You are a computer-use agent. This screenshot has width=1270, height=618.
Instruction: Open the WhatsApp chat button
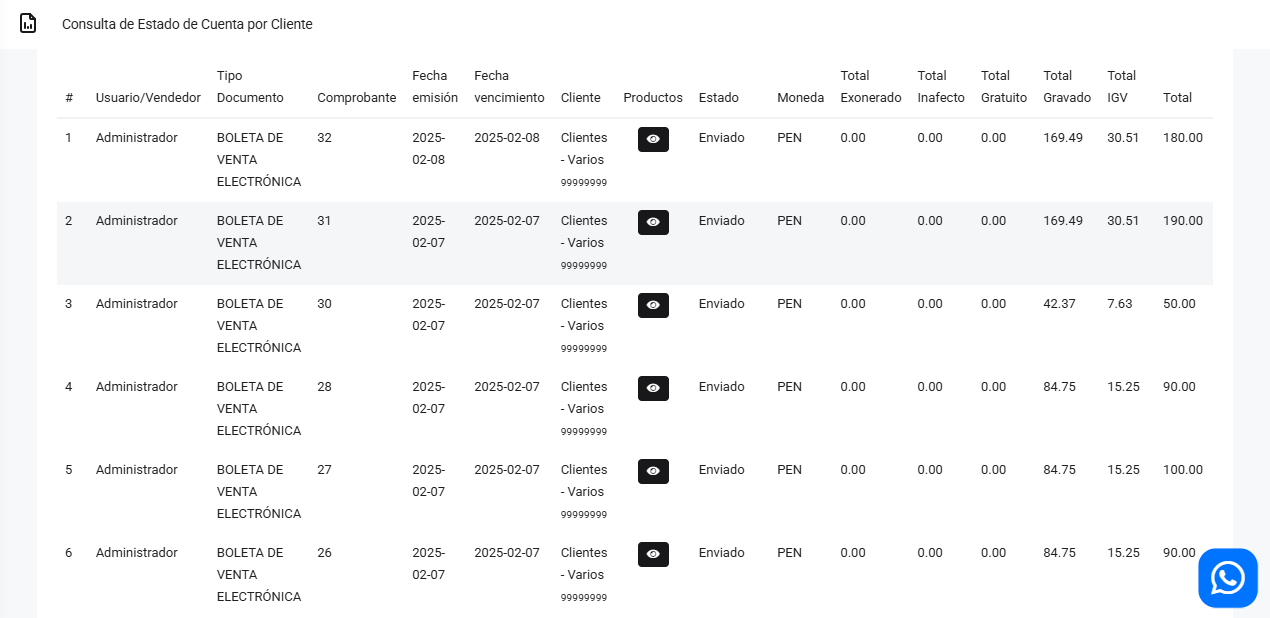pyautogui.click(x=1227, y=578)
